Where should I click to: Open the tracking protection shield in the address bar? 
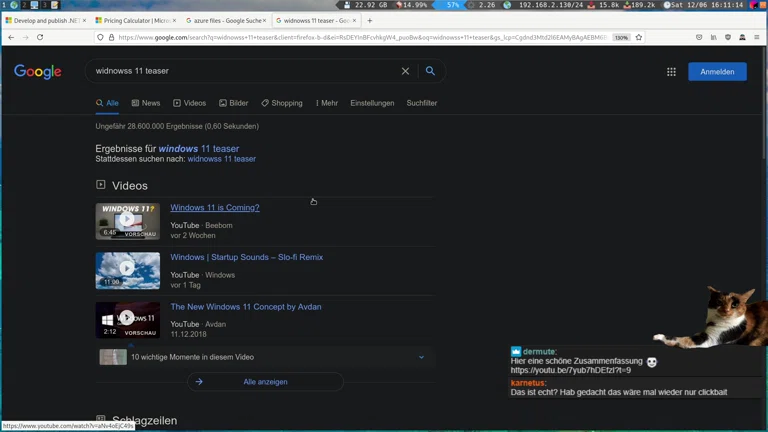click(x=100, y=37)
